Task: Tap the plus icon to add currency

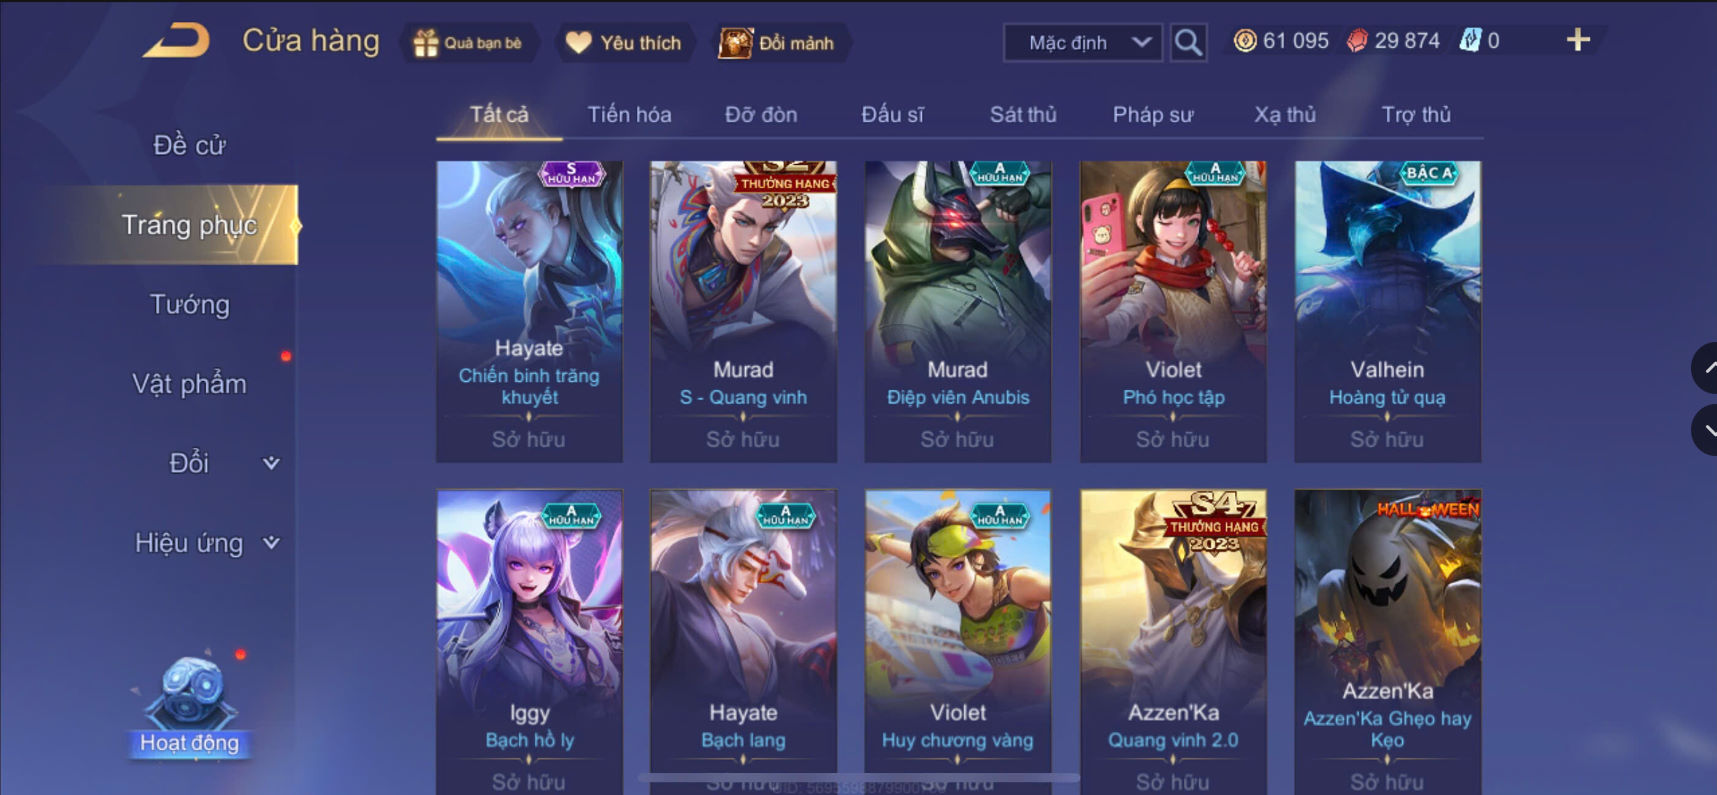Action: (x=1578, y=40)
